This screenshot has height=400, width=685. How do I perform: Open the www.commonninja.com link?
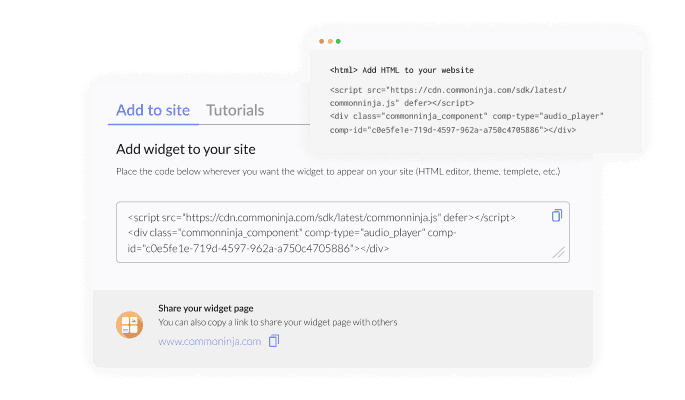coord(209,341)
